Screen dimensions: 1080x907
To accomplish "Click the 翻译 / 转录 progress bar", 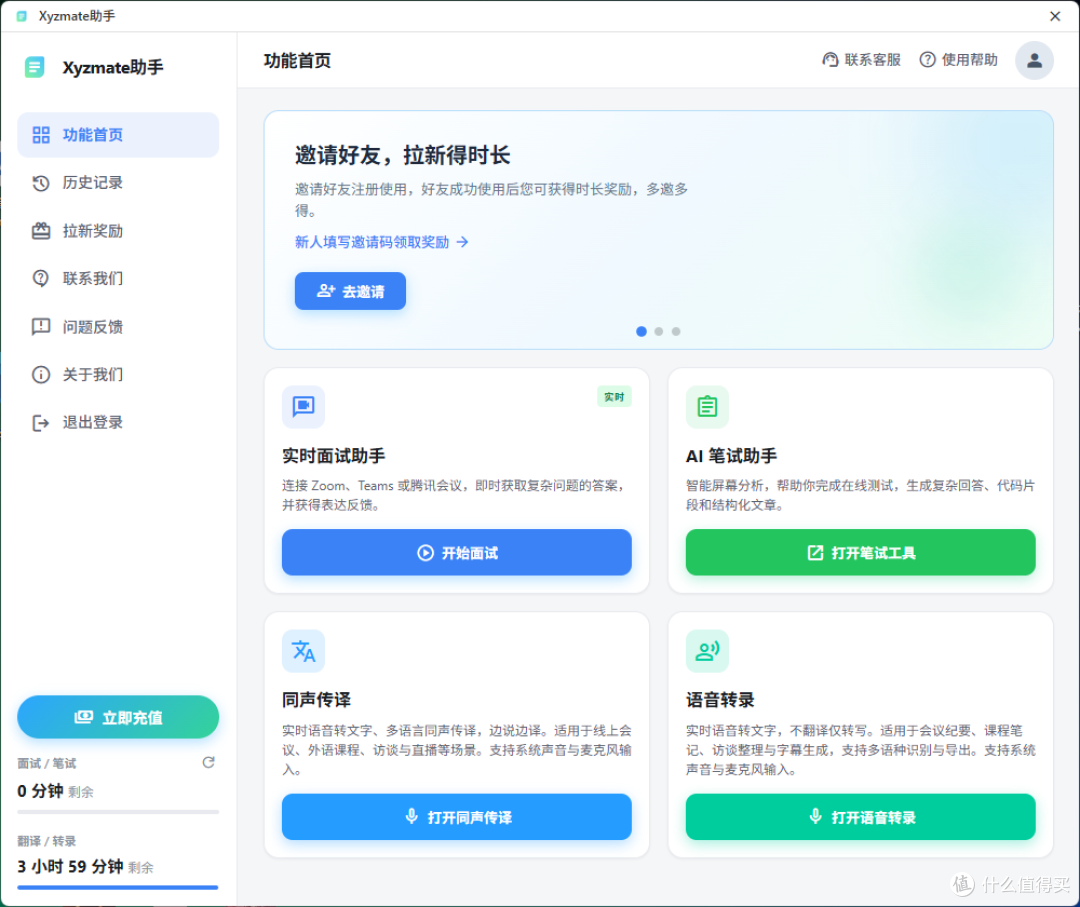I will point(118,888).
